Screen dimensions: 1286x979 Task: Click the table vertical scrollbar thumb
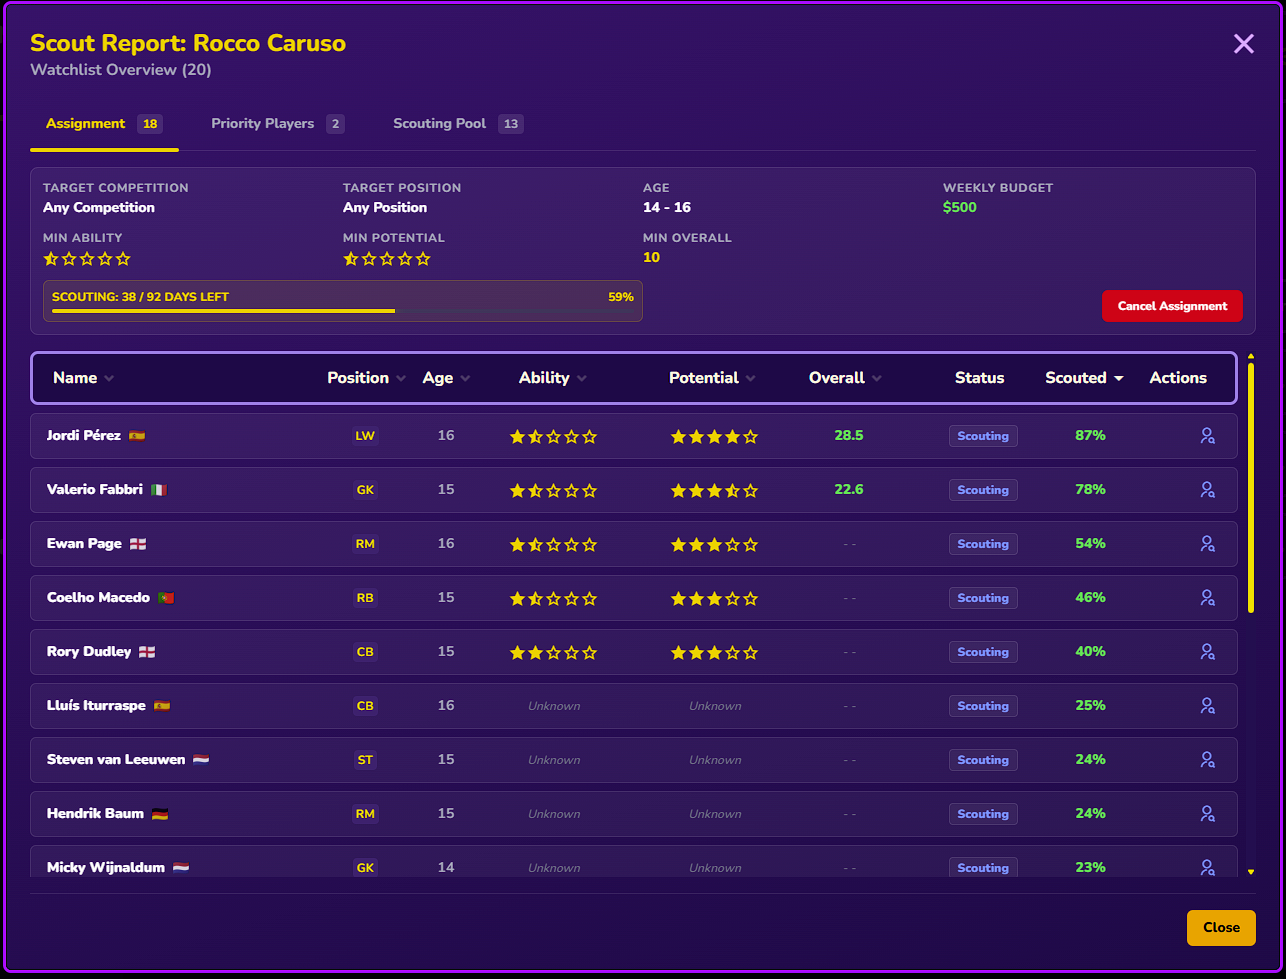tap(1250, 488)
